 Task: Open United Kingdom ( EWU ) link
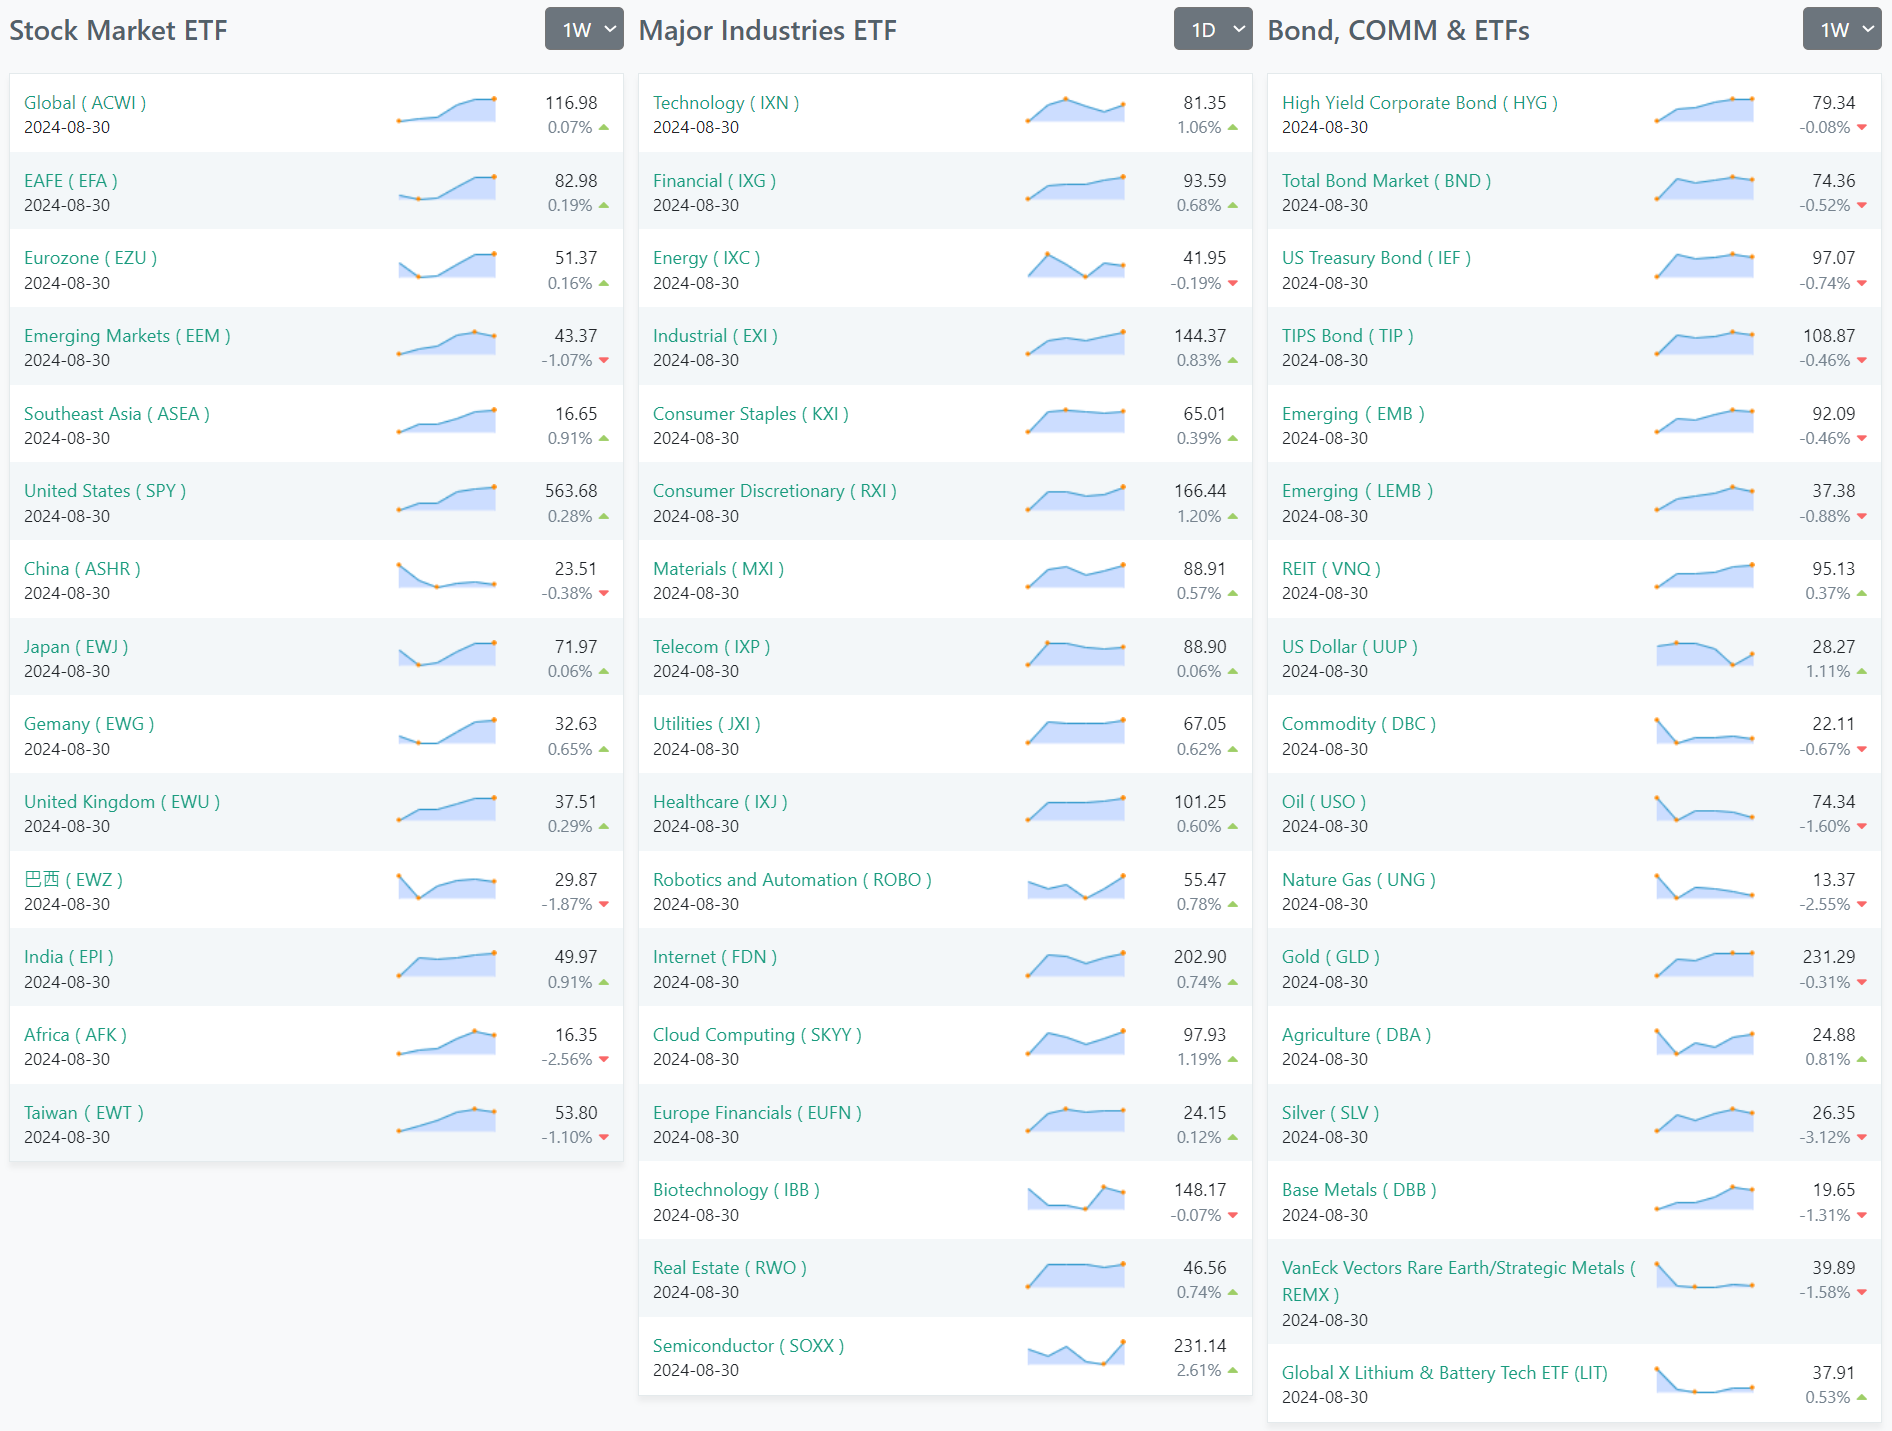(122, 802)
